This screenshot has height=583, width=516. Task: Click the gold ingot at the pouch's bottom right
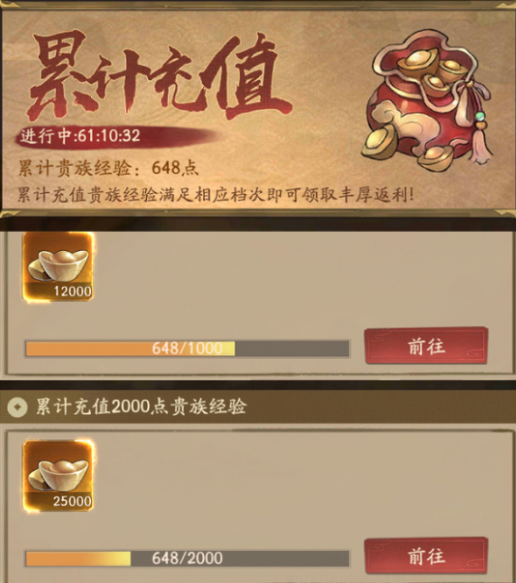click(436, 158)
